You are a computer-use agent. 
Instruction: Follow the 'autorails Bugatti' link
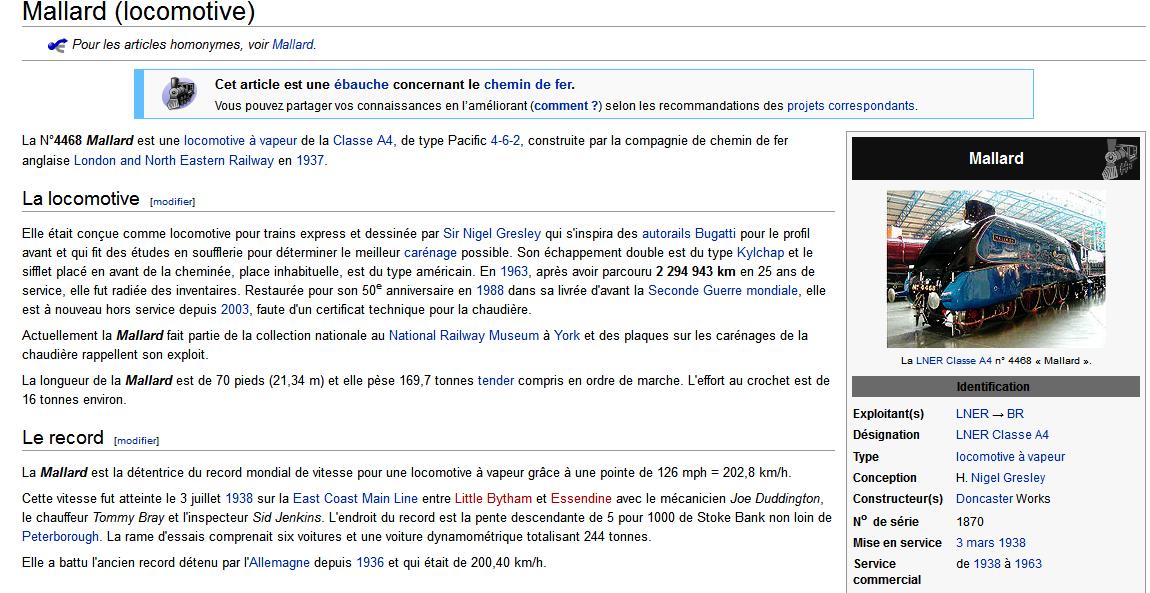(x=689, y=234)
